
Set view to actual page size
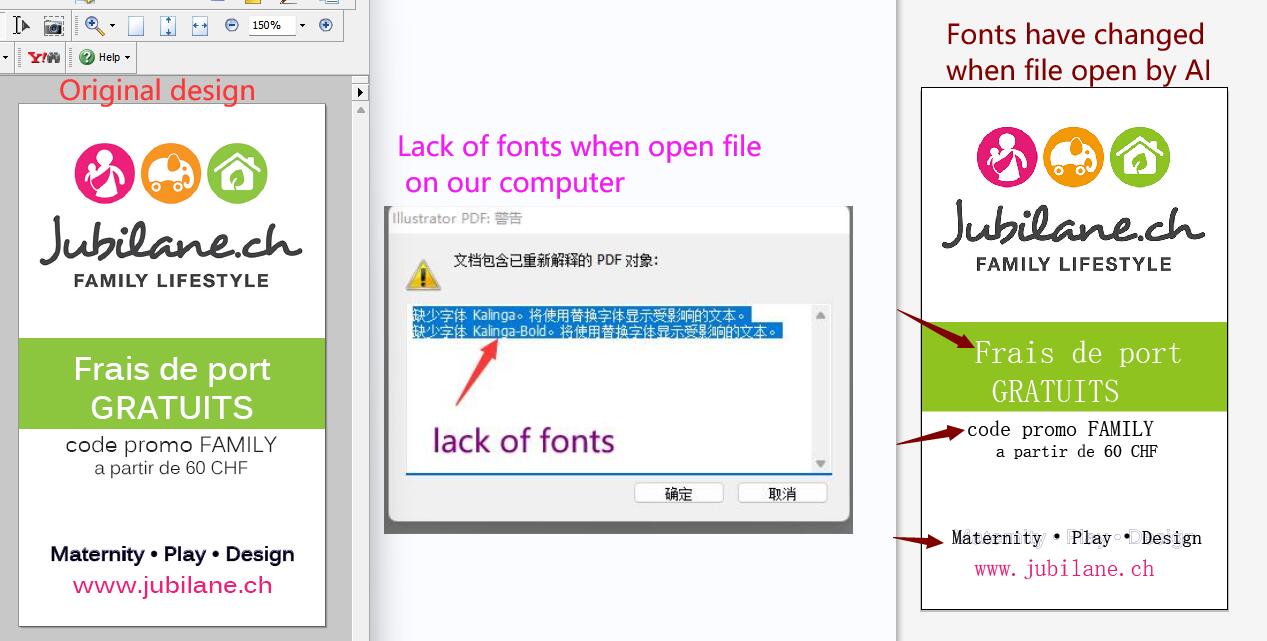pyautogui.click(x=136, y=25)
